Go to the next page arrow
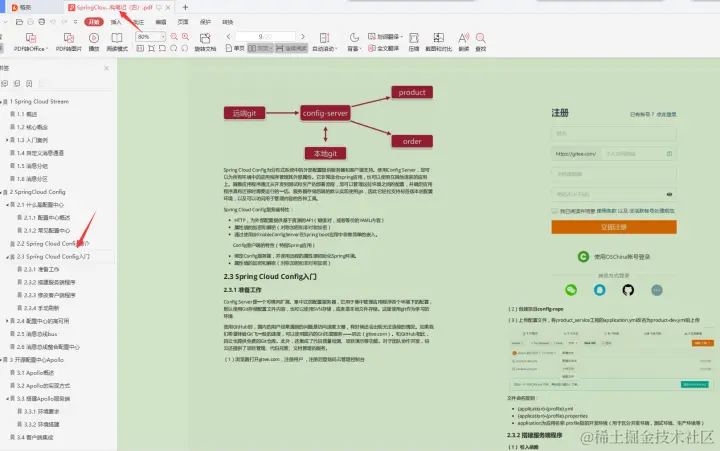720x451 pixels. click(x=303, y=36)
